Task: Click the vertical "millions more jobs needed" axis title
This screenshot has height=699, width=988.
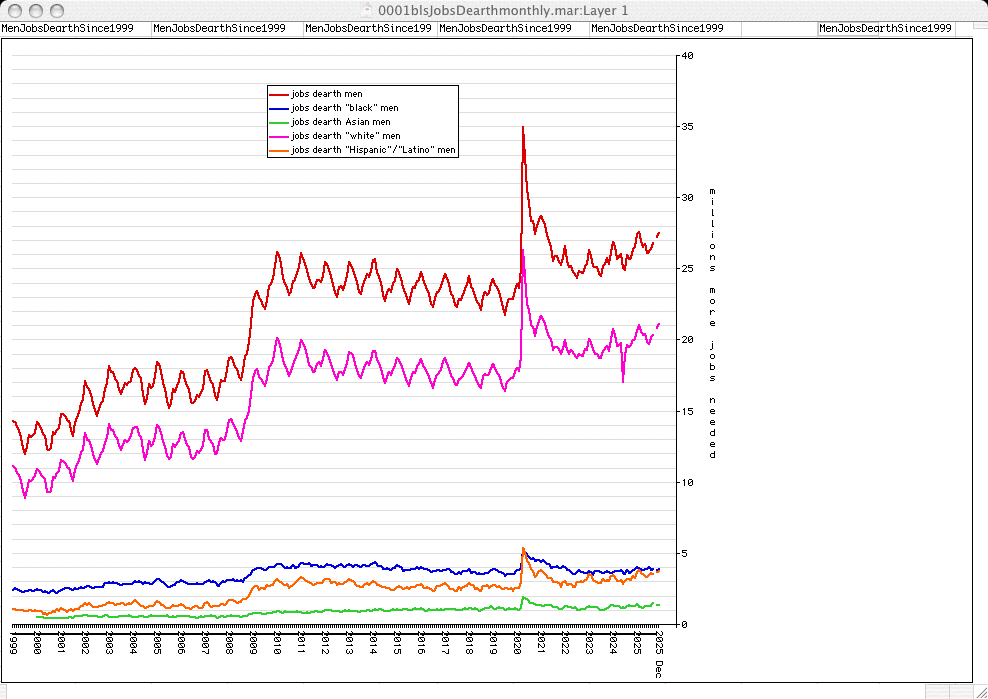Action: 712,322
